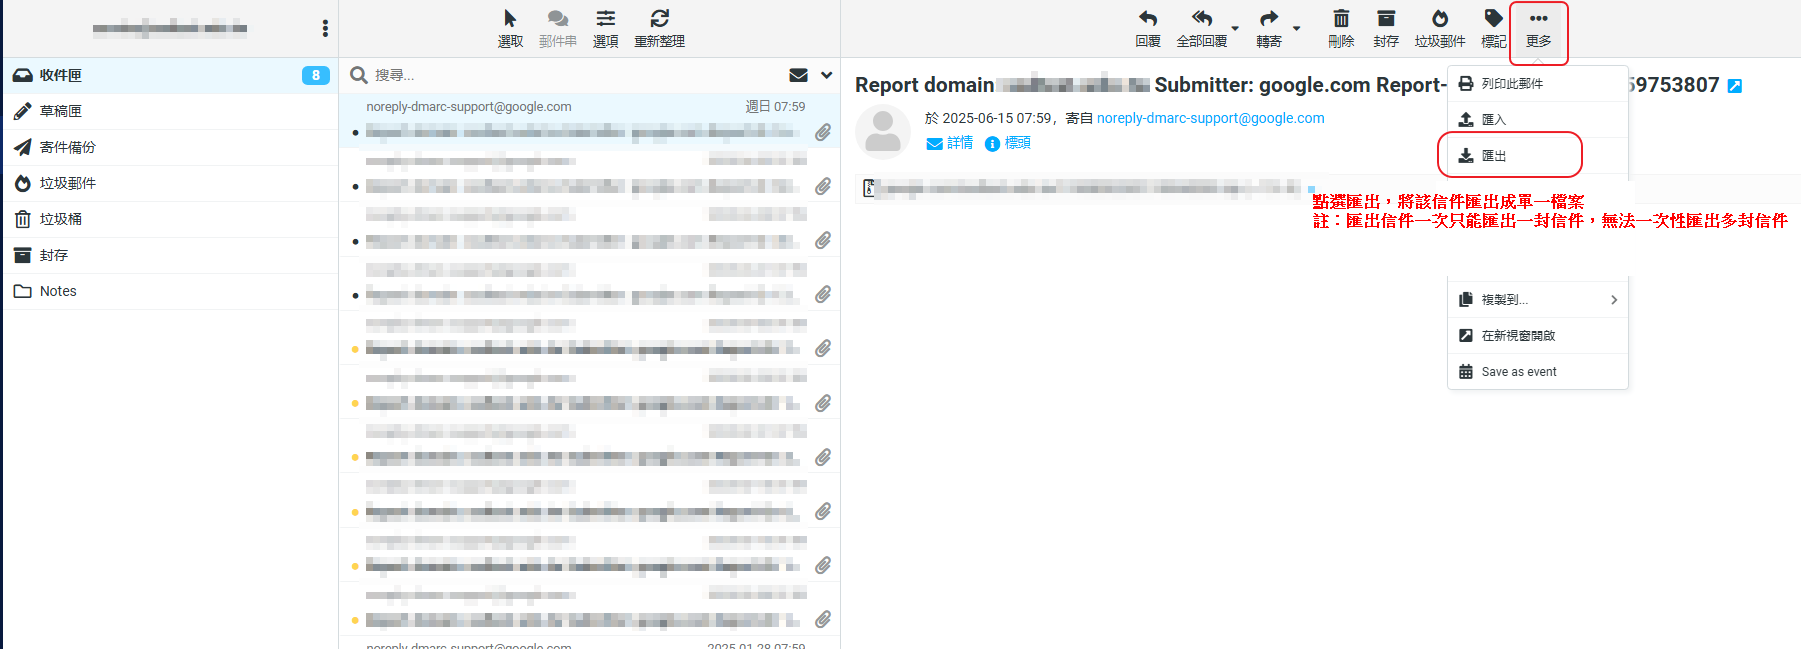Click the sender address noreply-dmarc-support@google.com link

point(1210,118)
